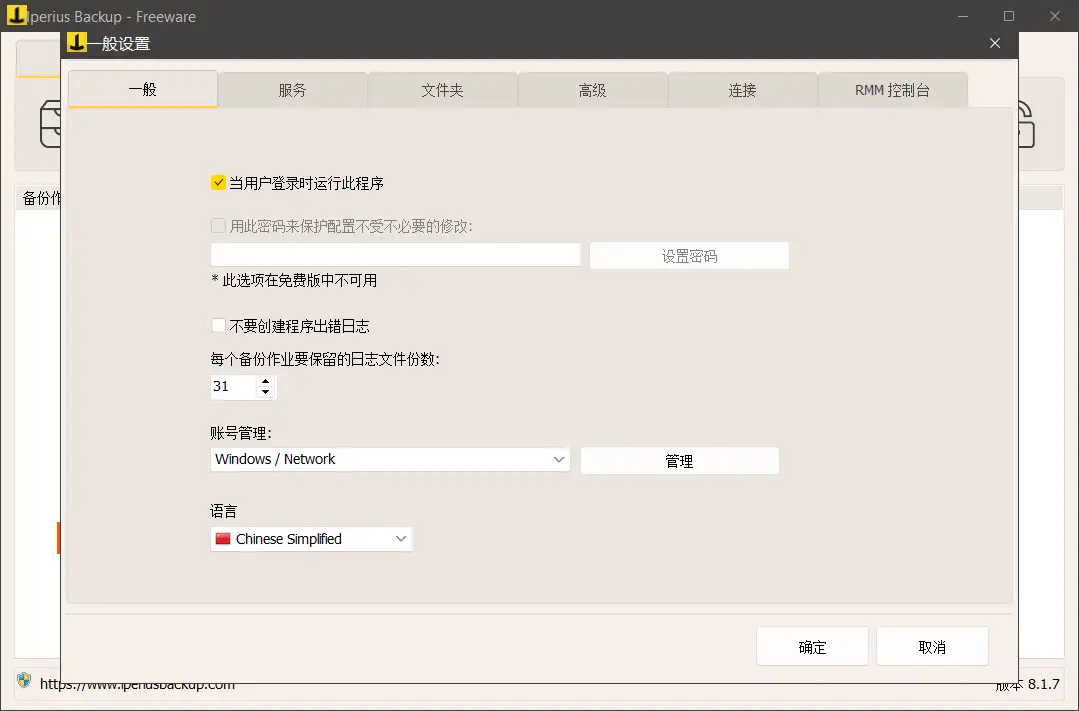Maximize the Iperius Backup main window
1079x711 pixels.
1009,16
